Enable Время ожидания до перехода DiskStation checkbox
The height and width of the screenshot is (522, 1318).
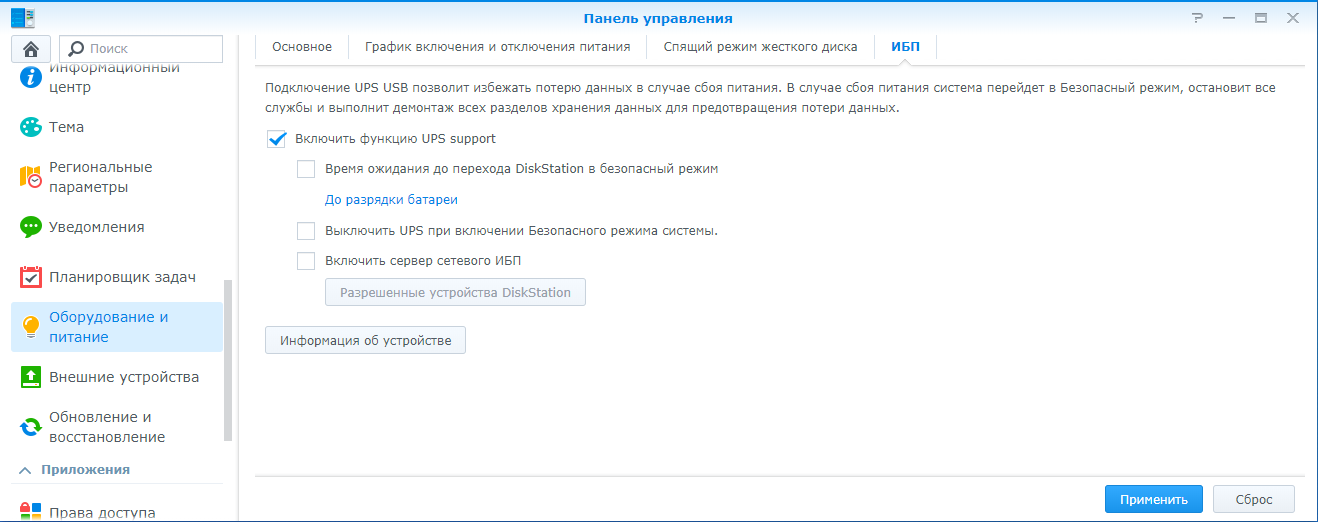(x=306, y=169)
